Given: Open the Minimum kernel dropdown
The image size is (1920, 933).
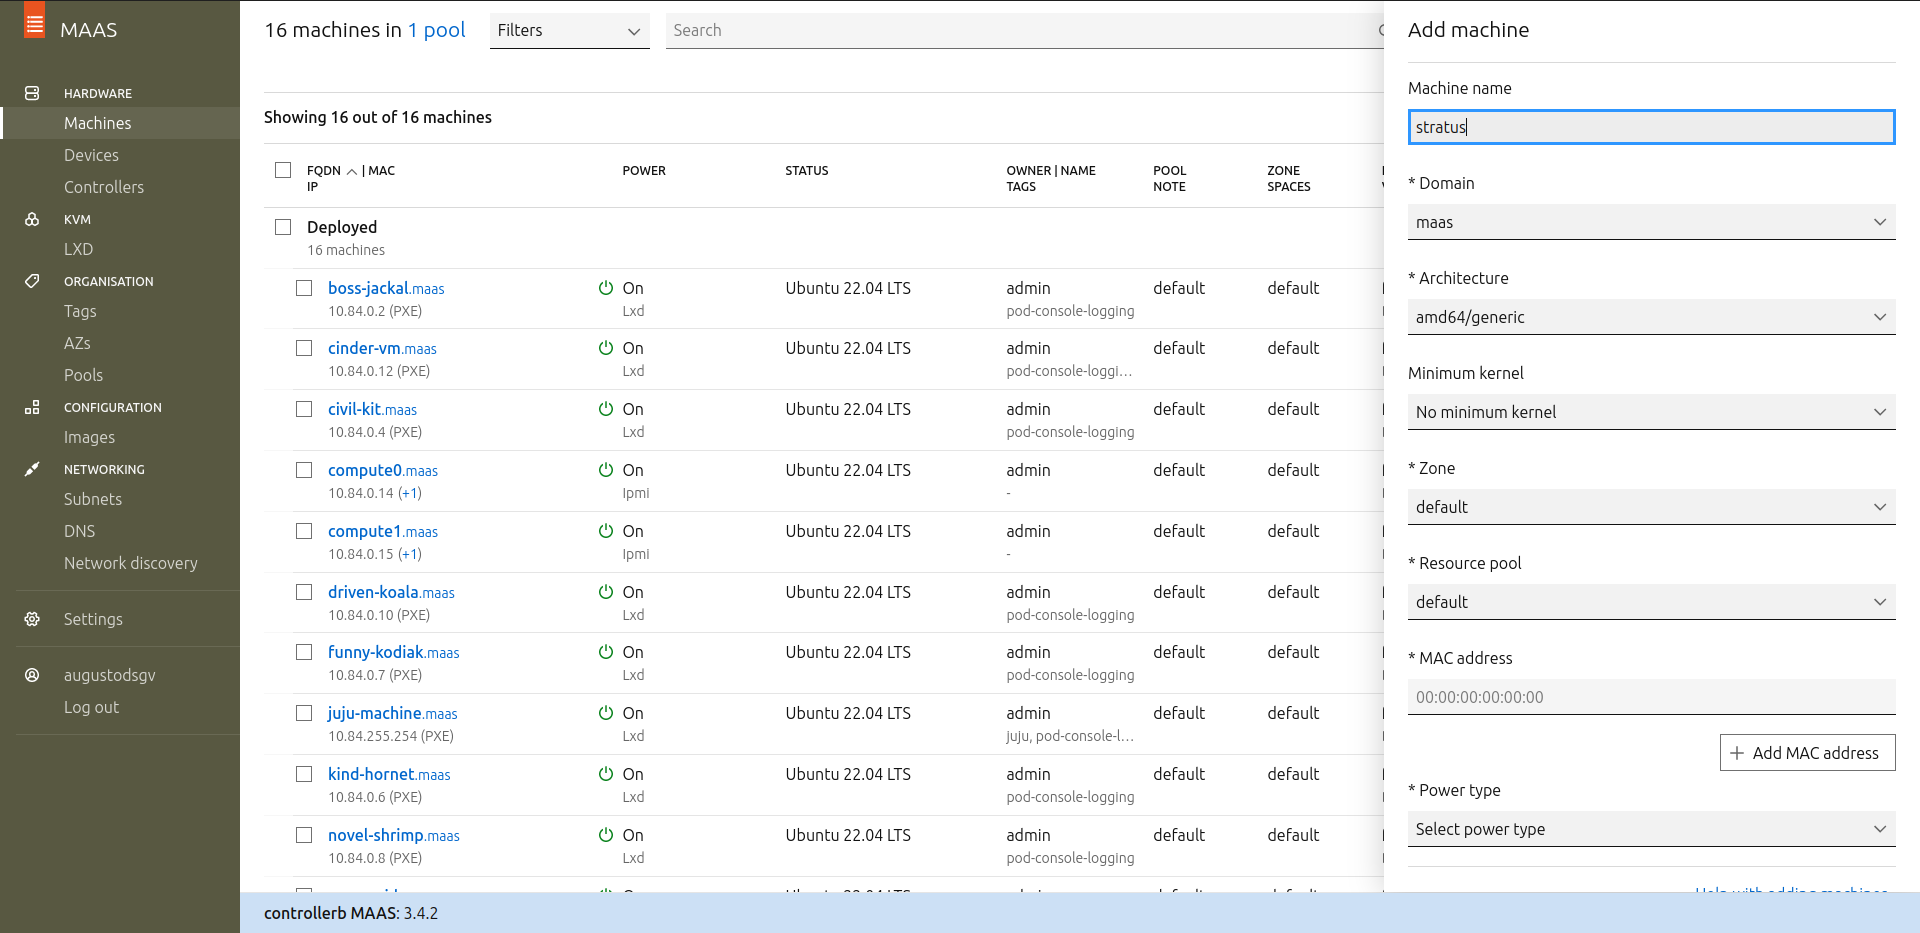Looking at the screenshot, I should pos(1651,412).
